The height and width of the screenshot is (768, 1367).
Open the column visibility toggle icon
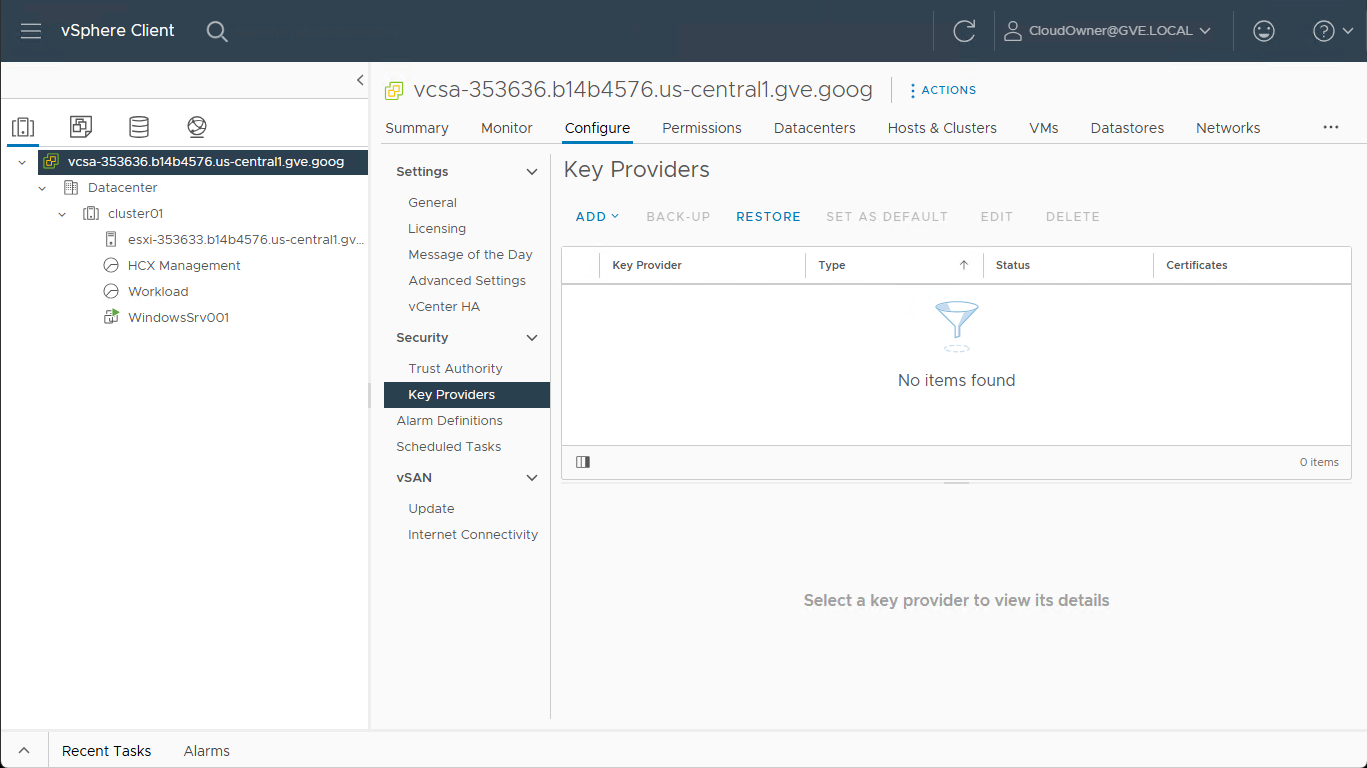tap(583, 462)
